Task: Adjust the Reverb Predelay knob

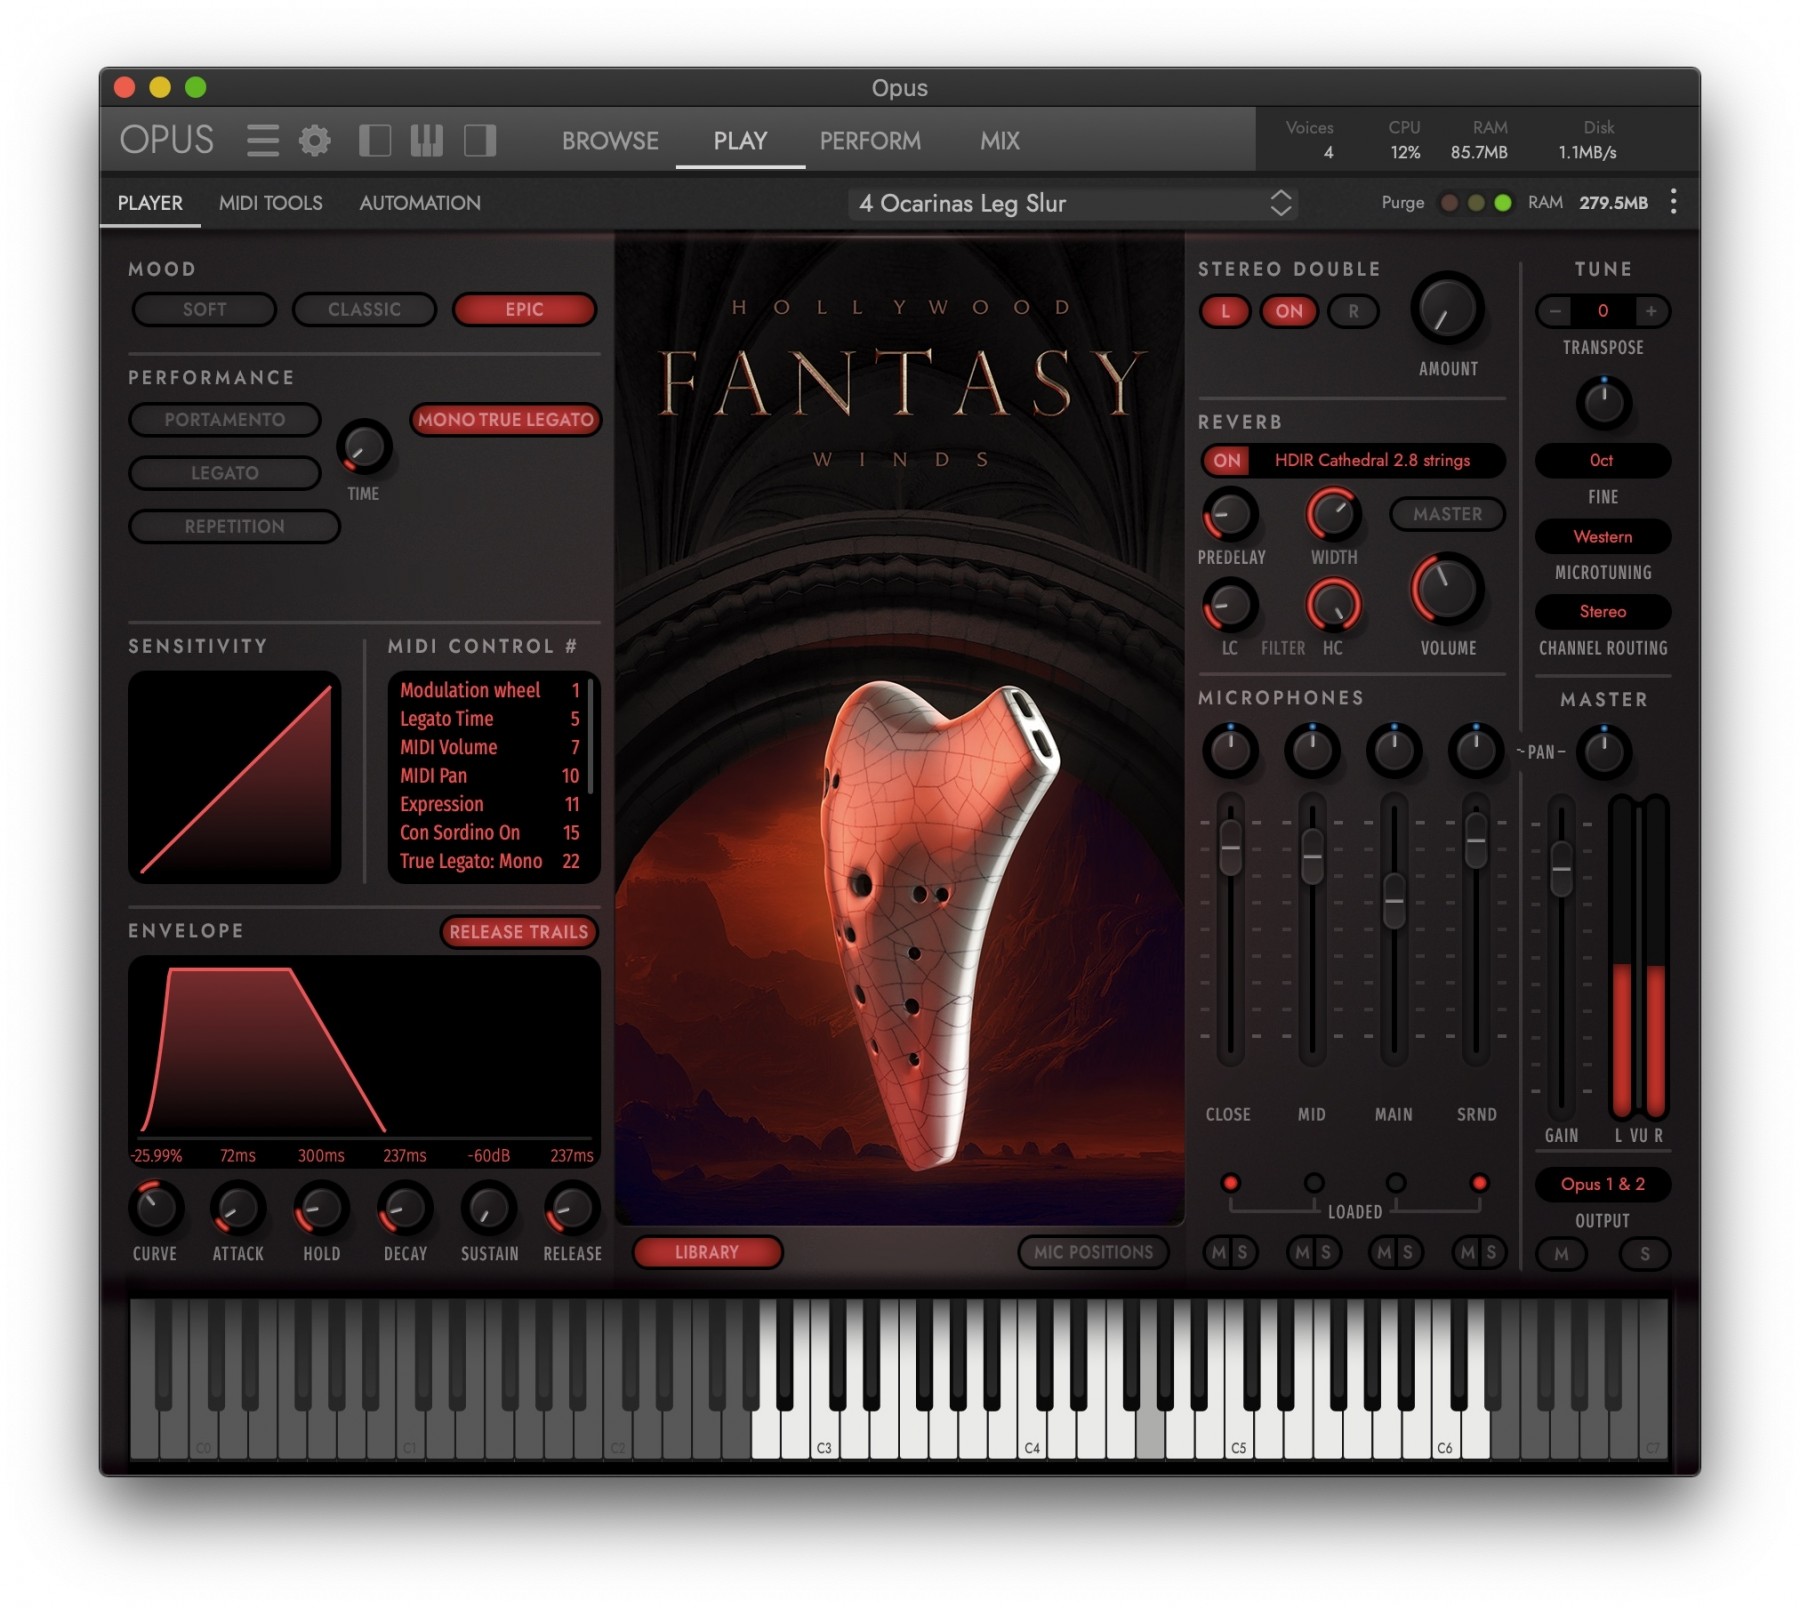Action: coord(1230,515)
